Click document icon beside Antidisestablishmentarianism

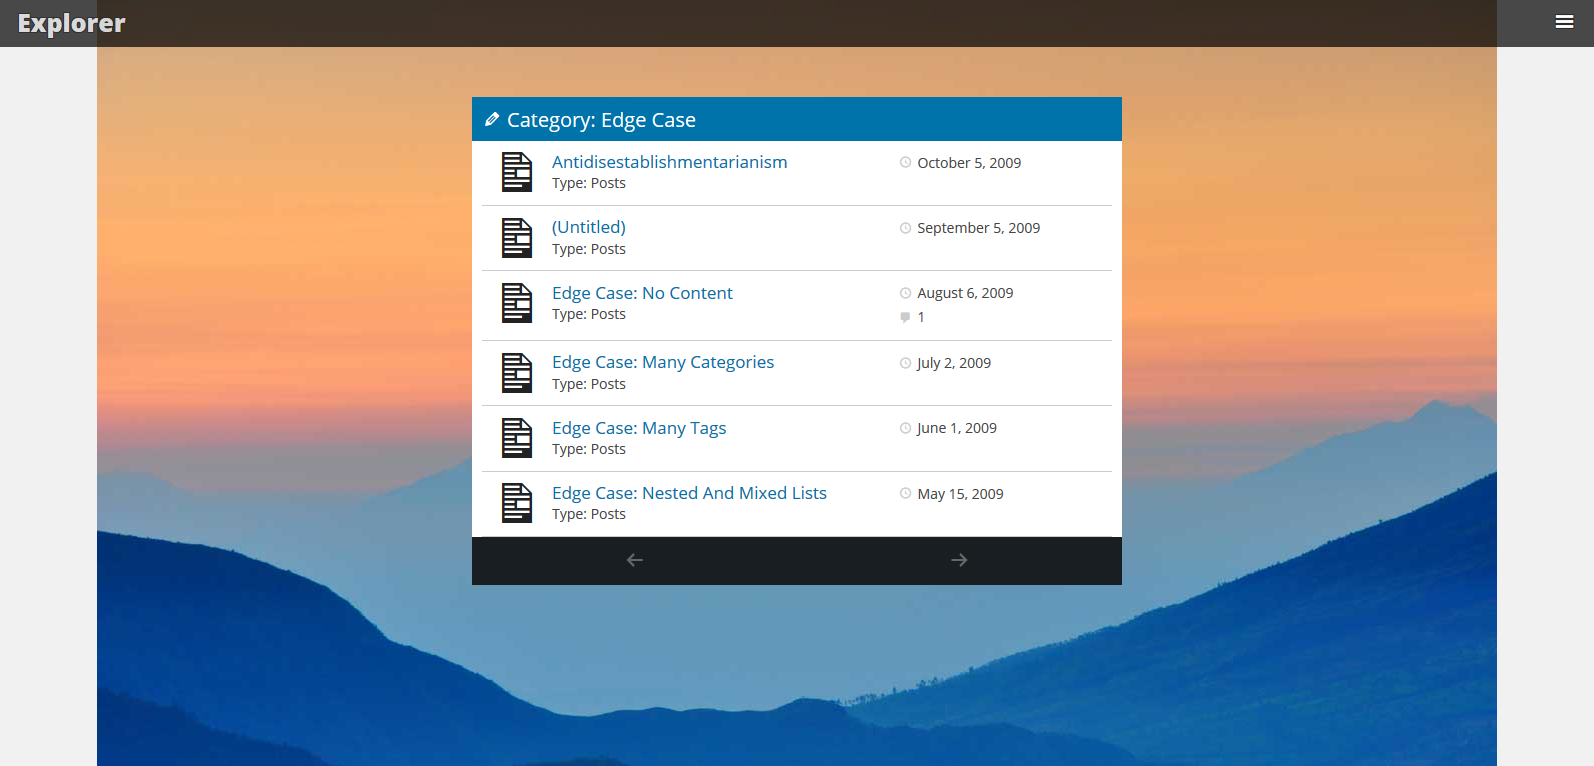click(x=516, y=172)
